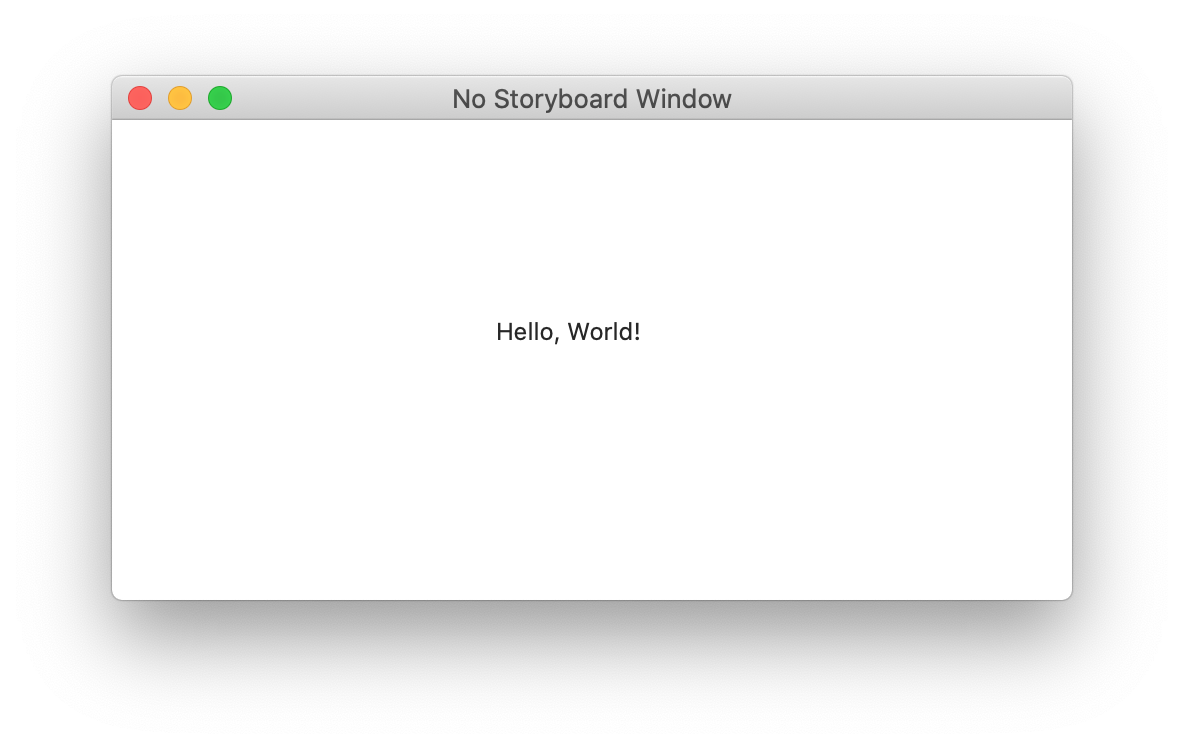
Task: Close the No Storyboard Window
Action: (x=140, y=98)
